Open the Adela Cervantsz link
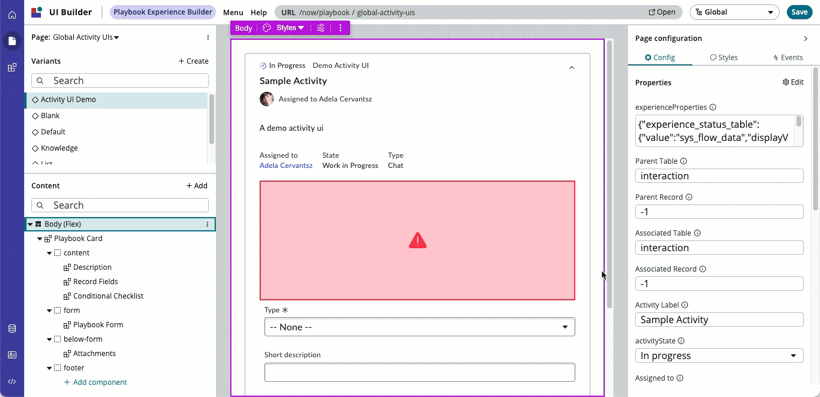820x397 pixels. click(x=286, y=165)
